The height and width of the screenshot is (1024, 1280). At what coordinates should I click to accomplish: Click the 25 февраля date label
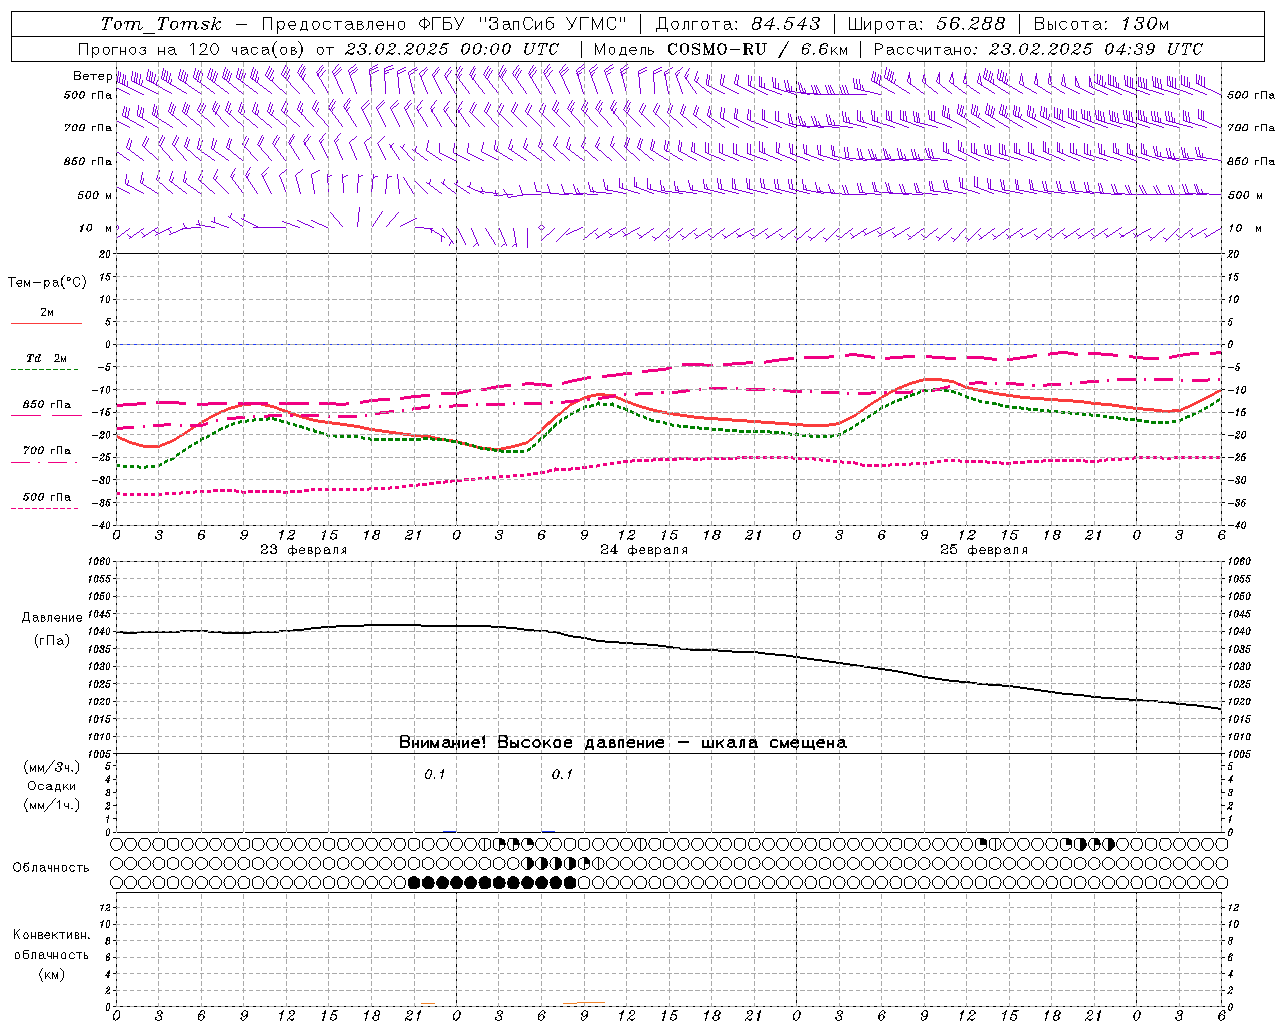click(x=984, y=550)
